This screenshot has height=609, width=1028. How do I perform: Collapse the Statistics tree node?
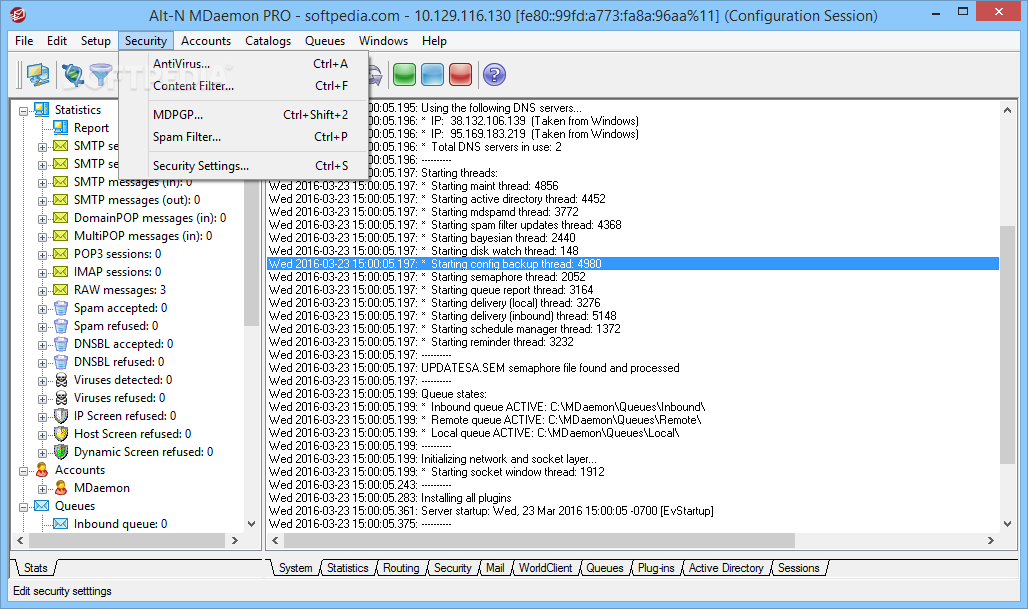click(24, 111)
